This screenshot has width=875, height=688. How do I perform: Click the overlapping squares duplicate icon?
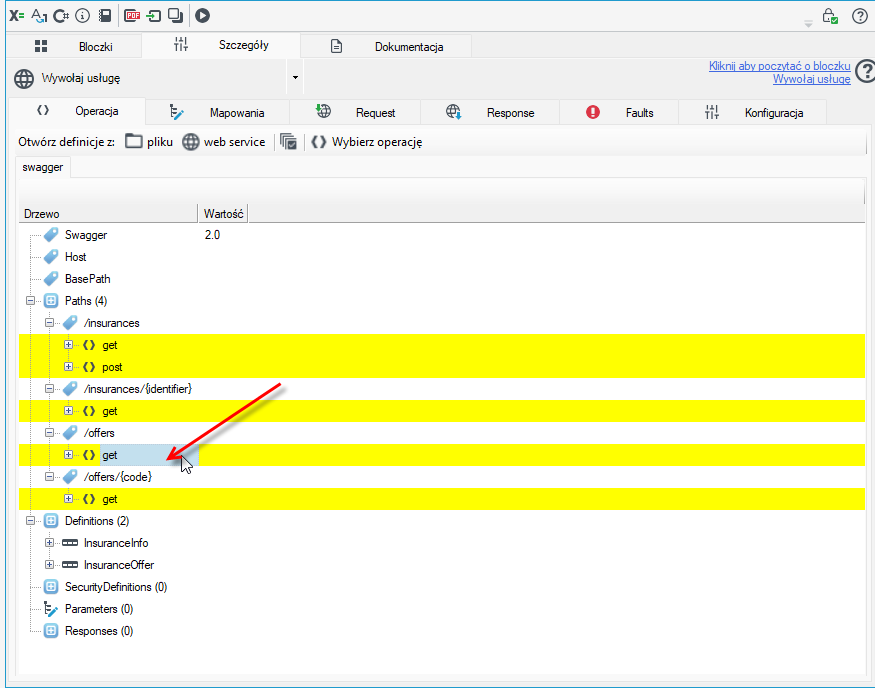176,16
